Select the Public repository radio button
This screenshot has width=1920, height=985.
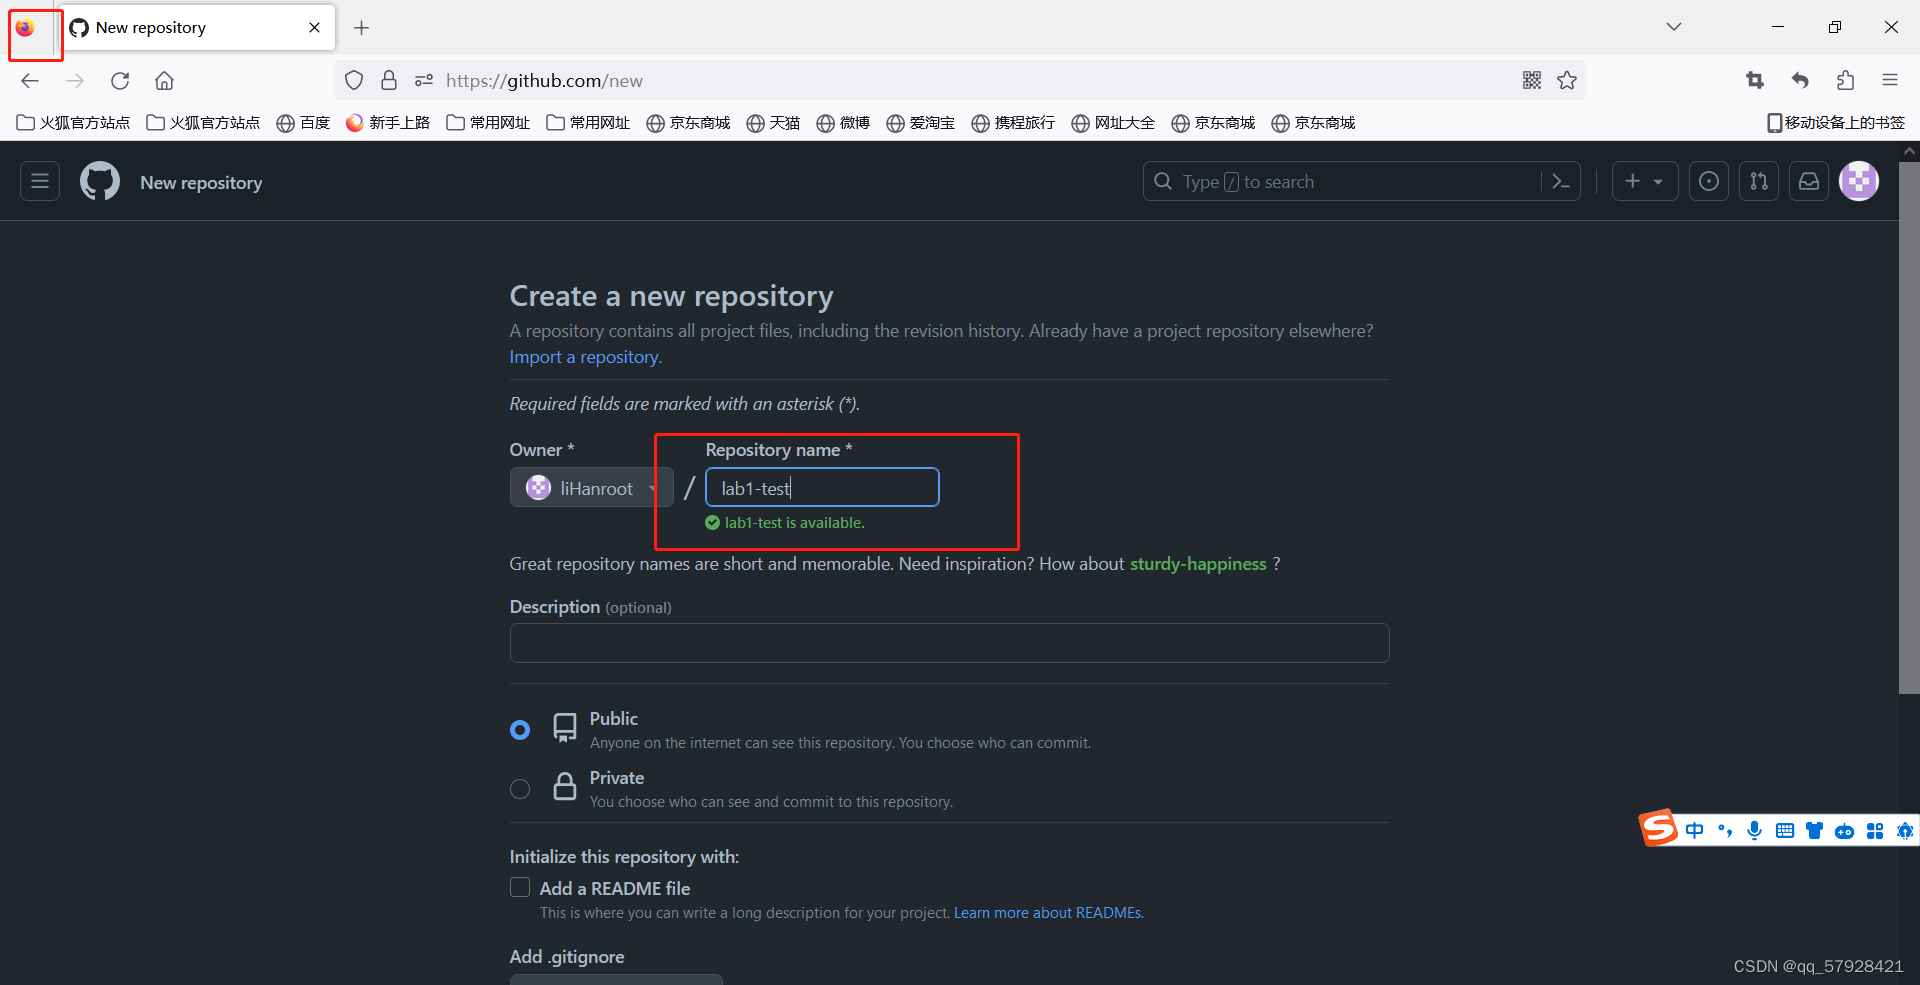[519, 729]
